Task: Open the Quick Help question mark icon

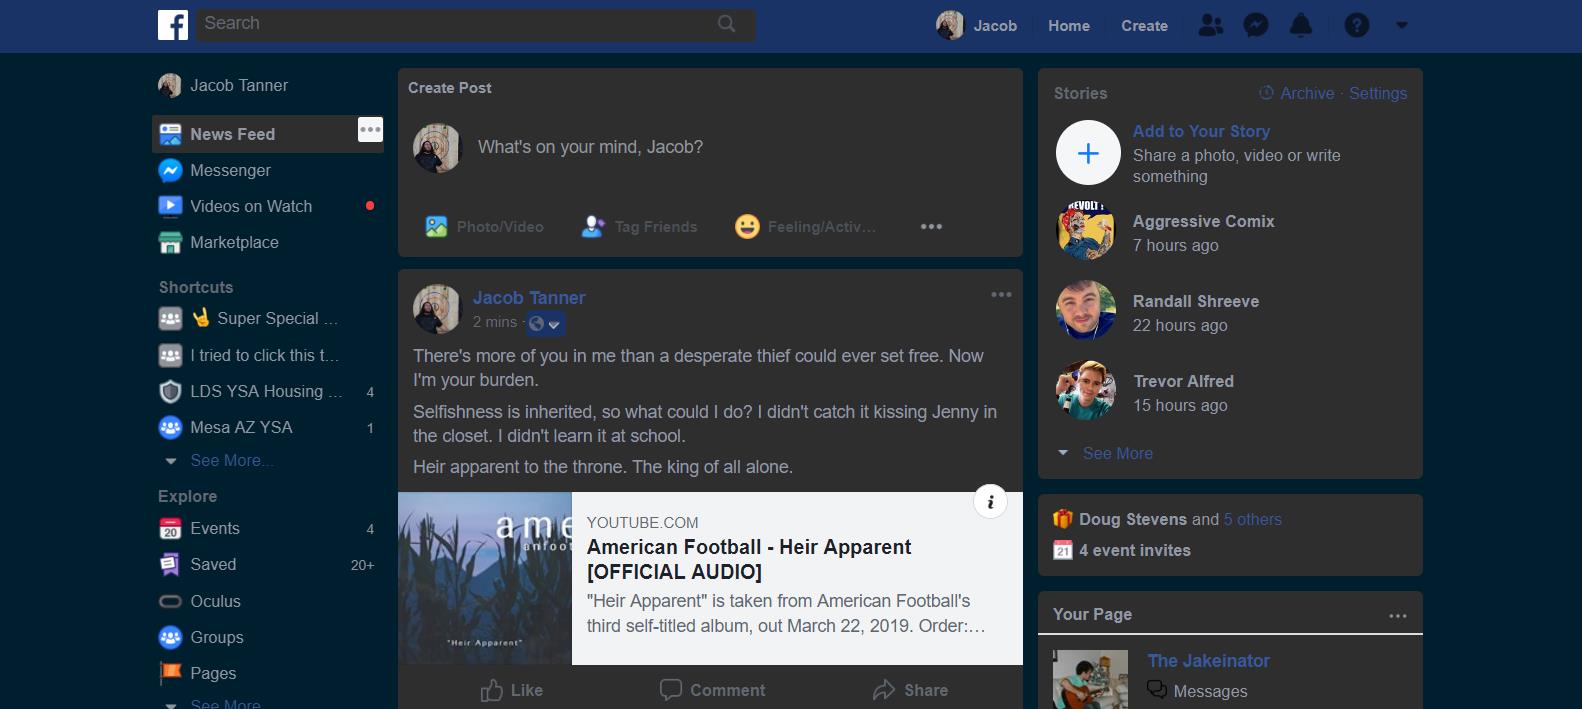Action: pyautogui.click(x=1357, y=25)
